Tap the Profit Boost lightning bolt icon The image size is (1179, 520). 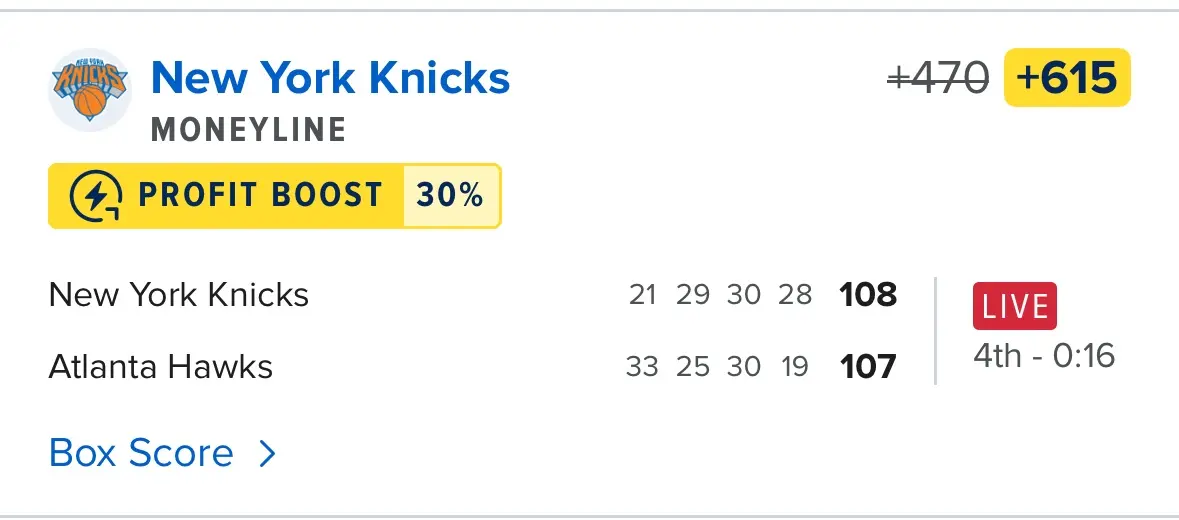[97, 196]
